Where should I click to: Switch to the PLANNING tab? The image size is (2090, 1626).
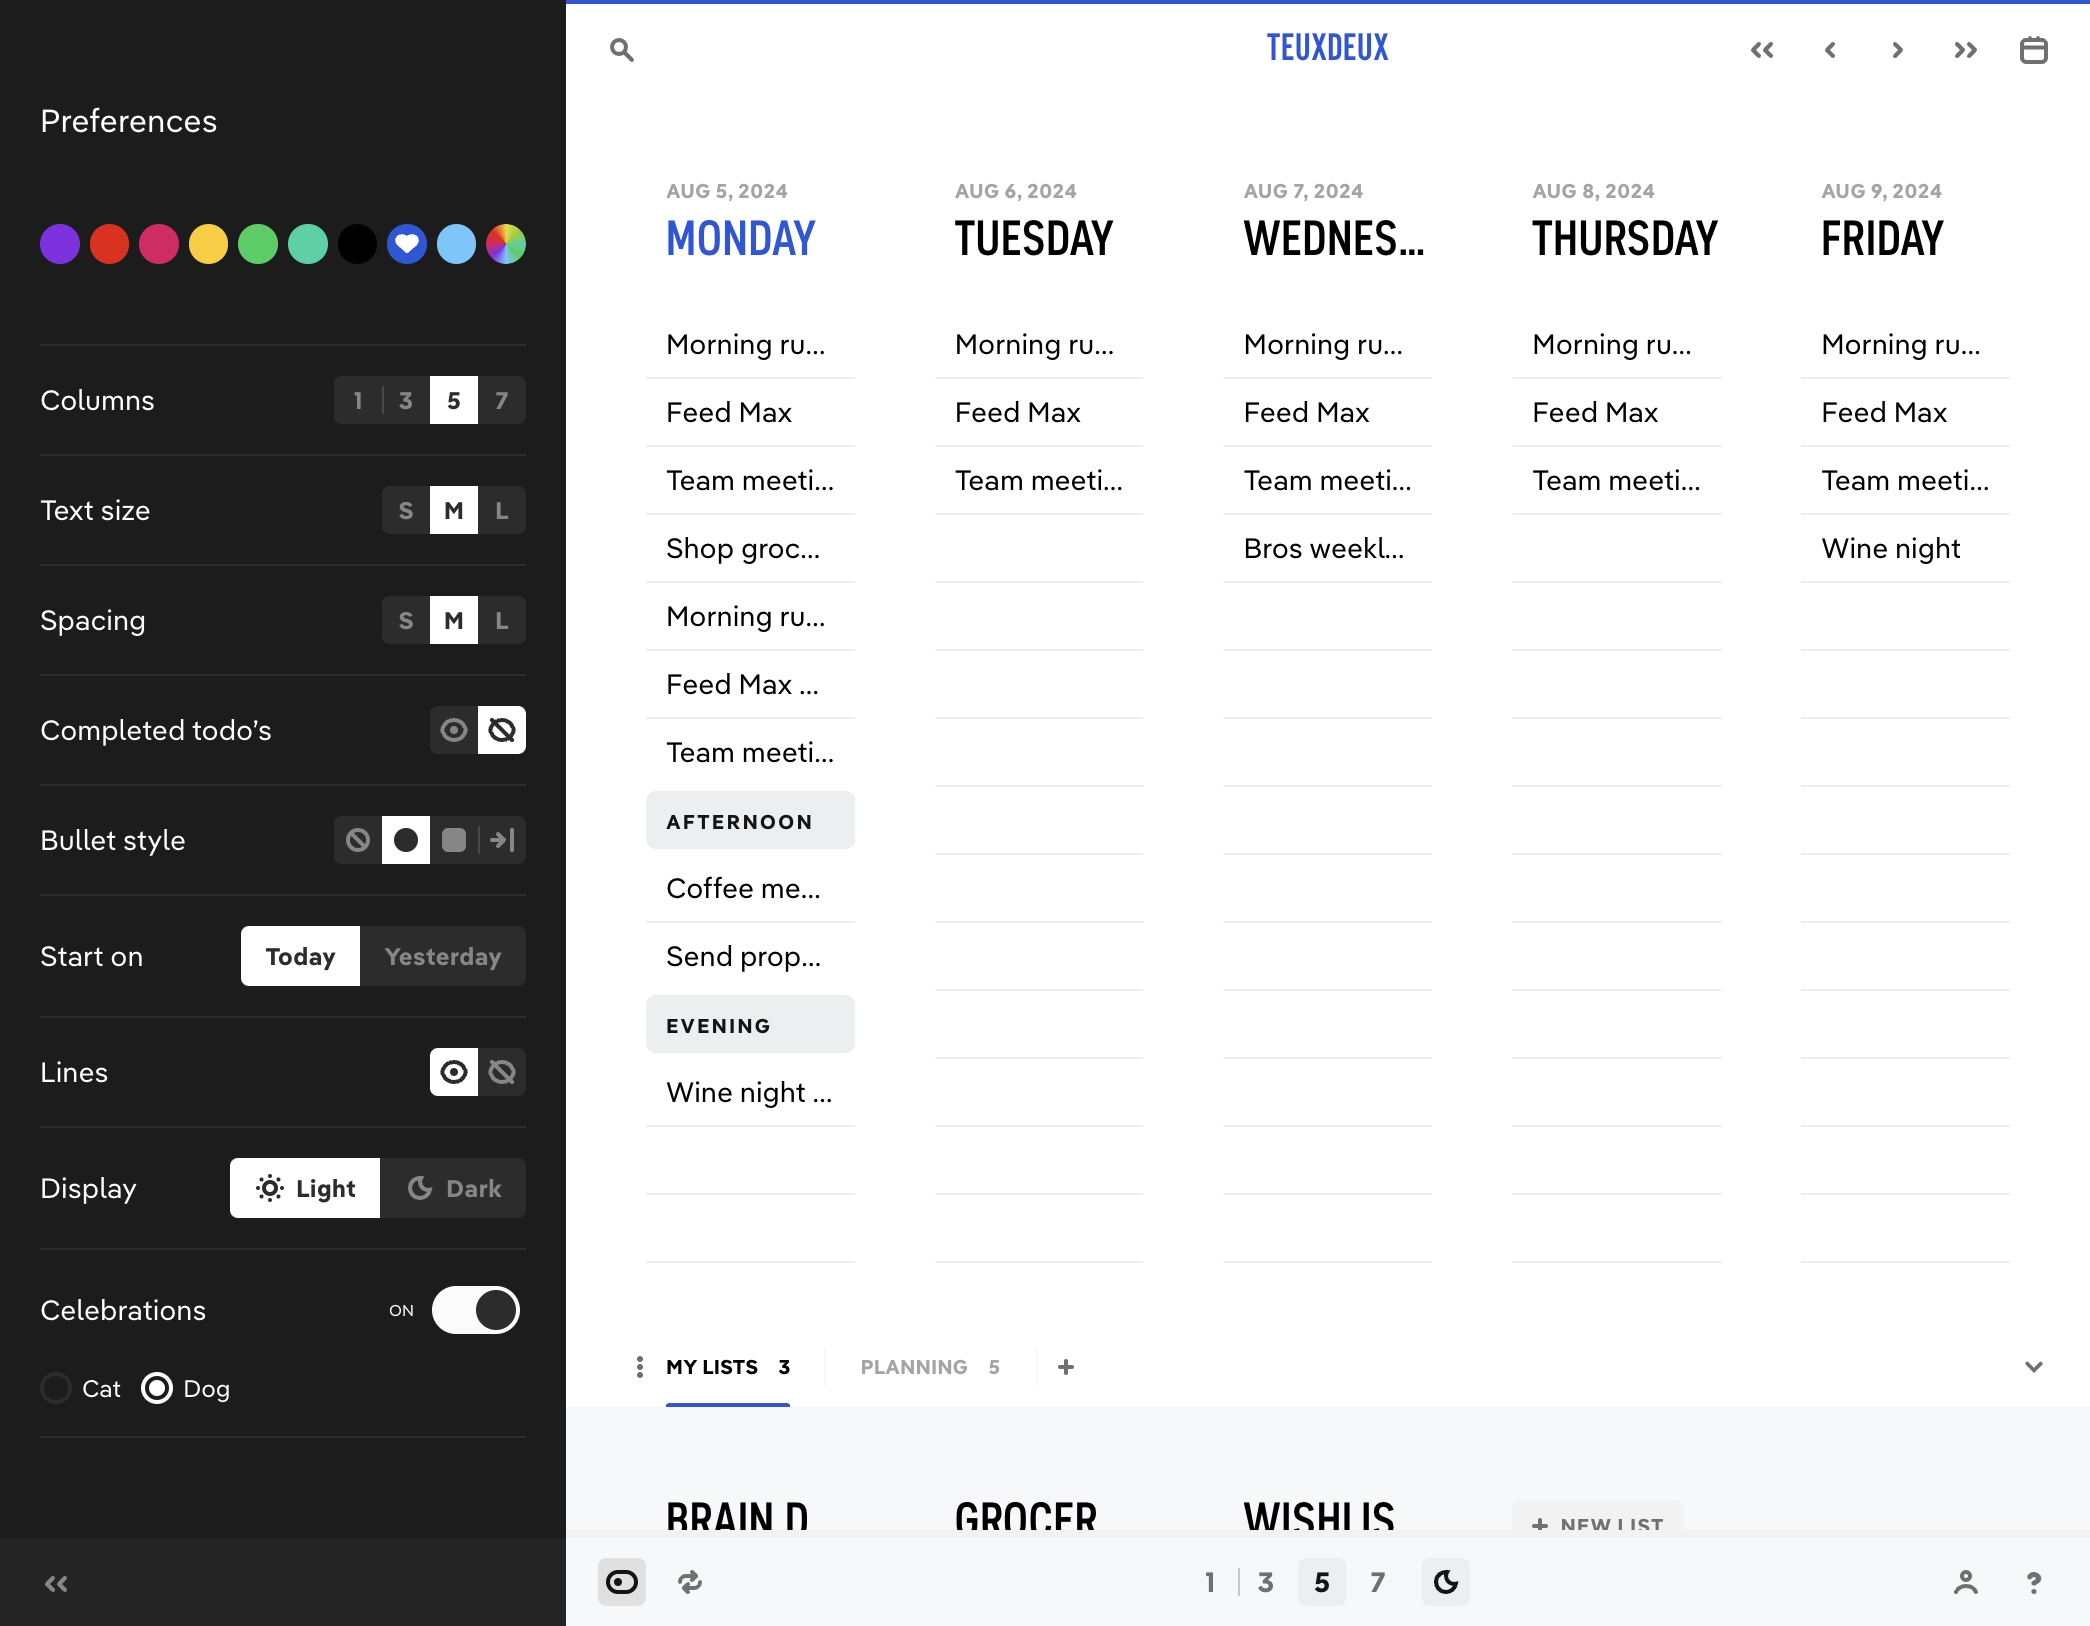(x=930, y=1367)
